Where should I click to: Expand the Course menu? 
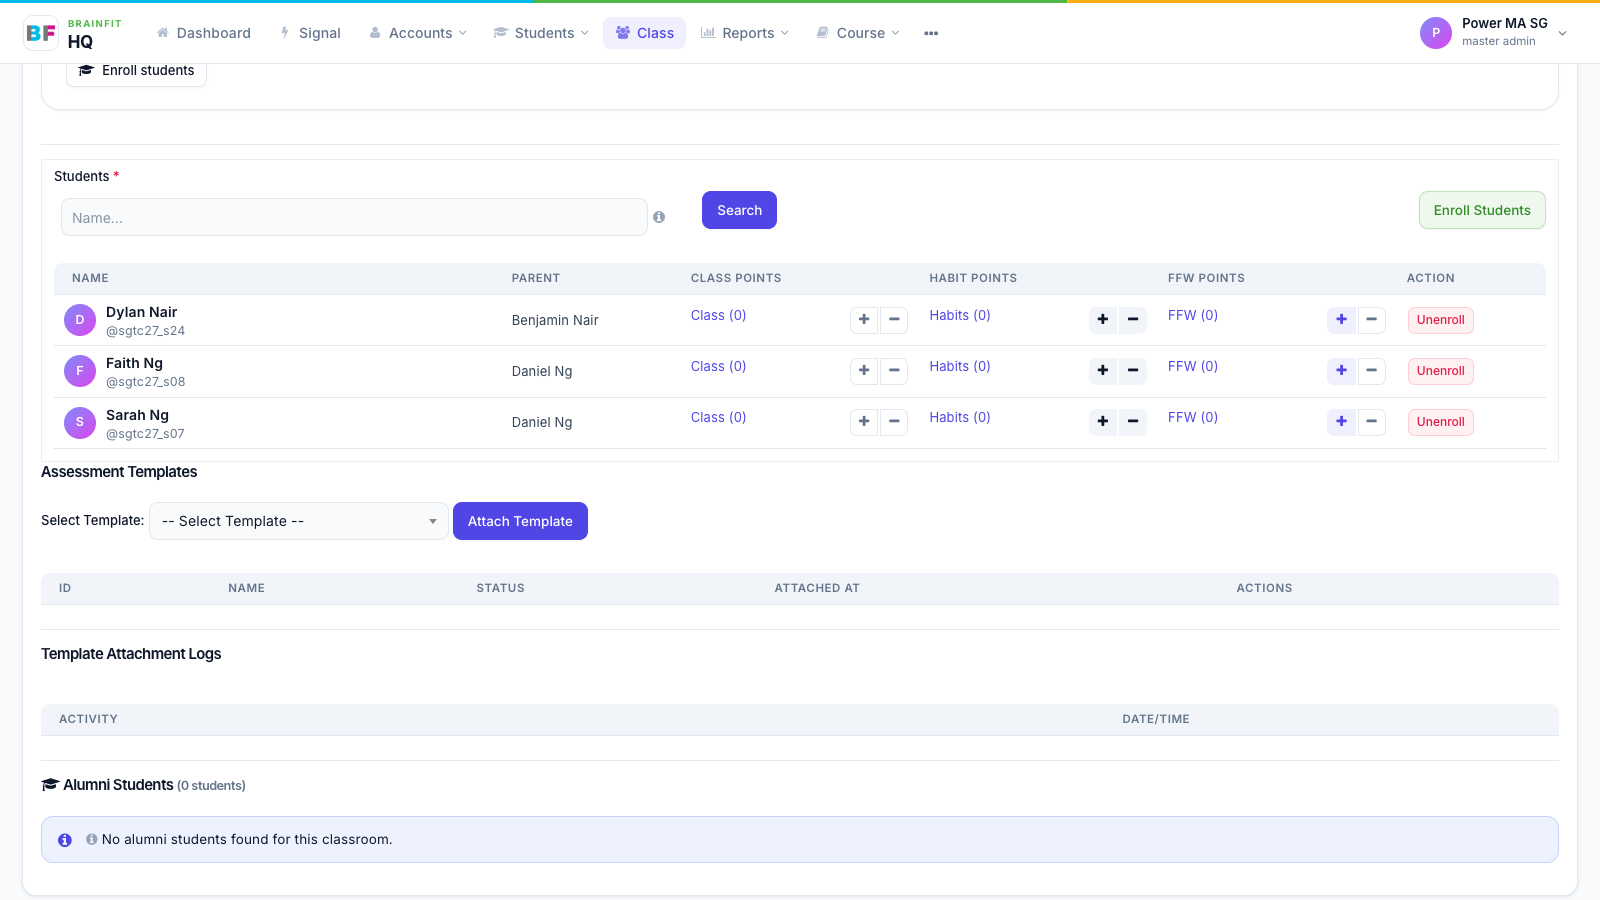point(859,33)
